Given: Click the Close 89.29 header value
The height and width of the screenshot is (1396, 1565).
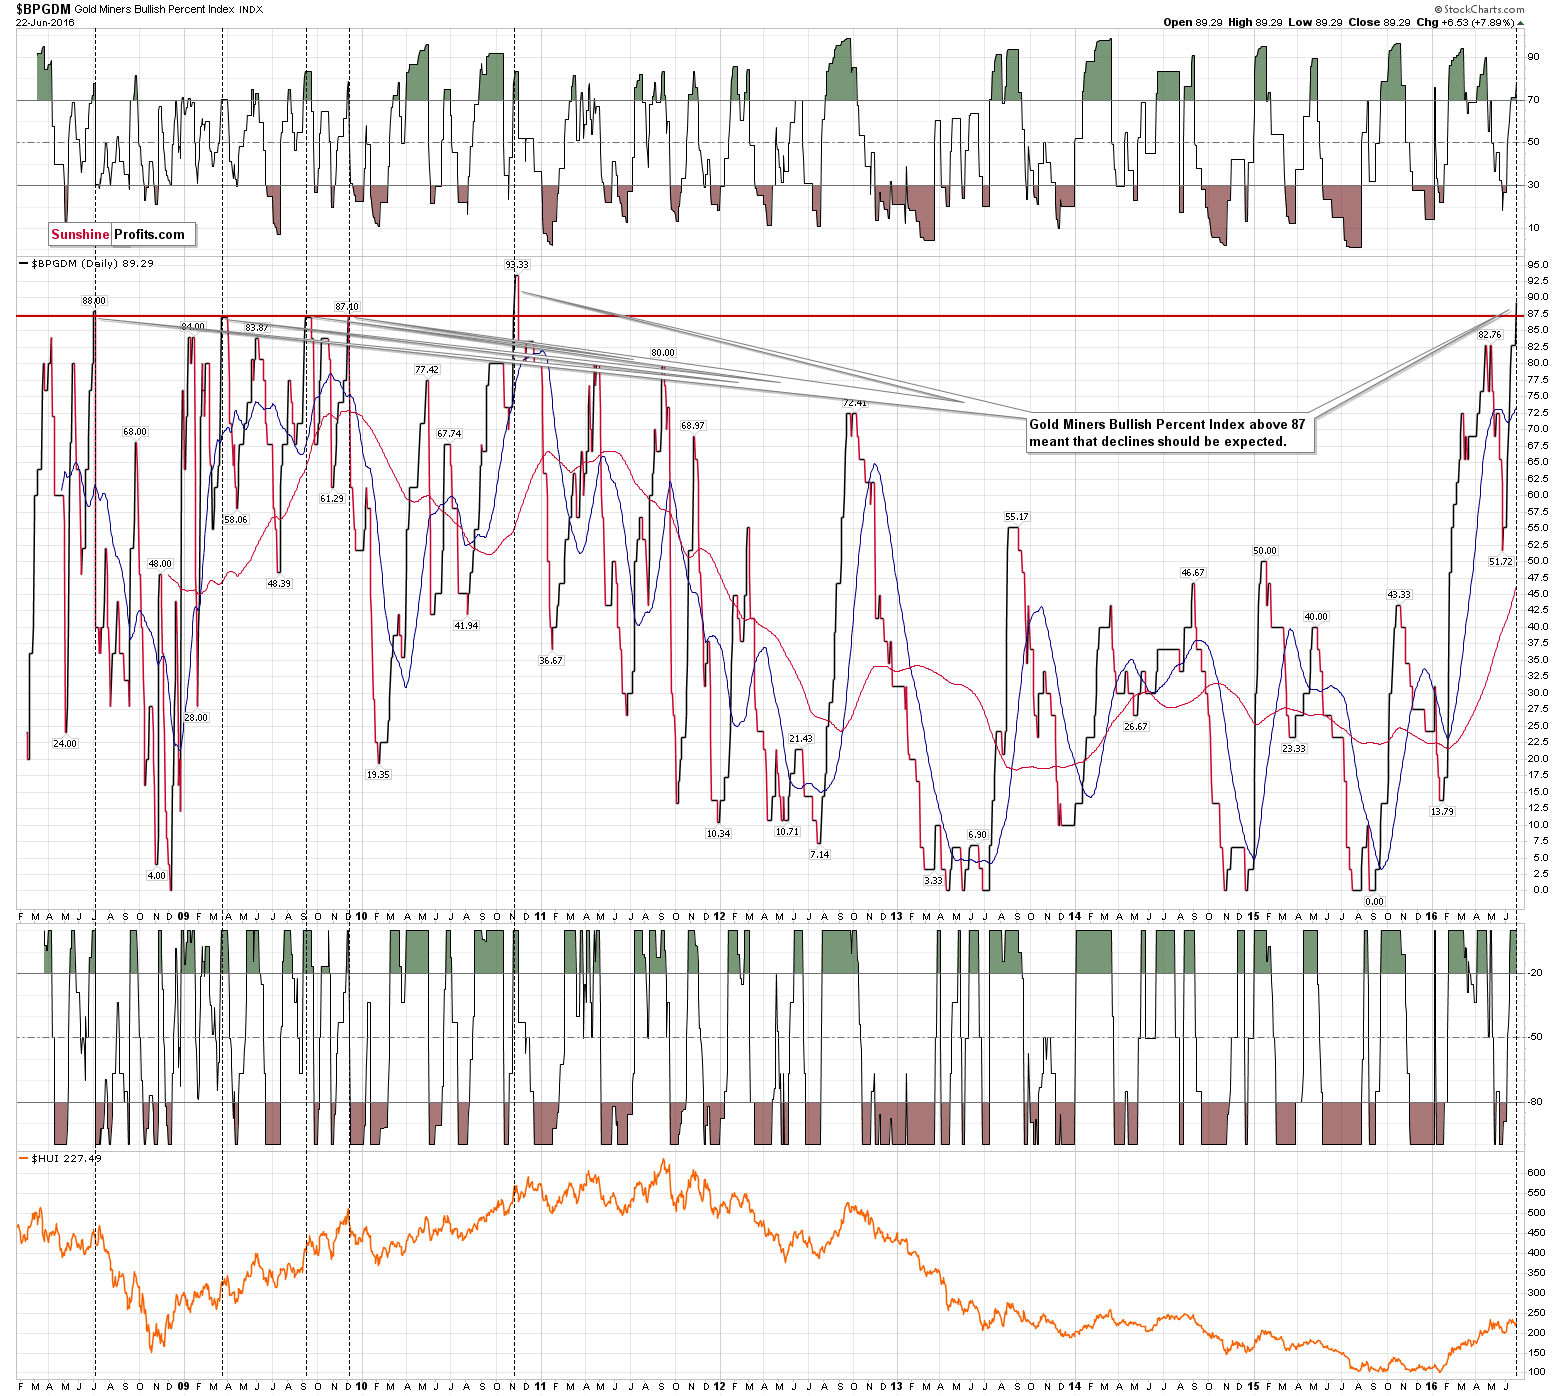Looking at the screenshot, I should pyautogui.click(x=1379, y=22).
